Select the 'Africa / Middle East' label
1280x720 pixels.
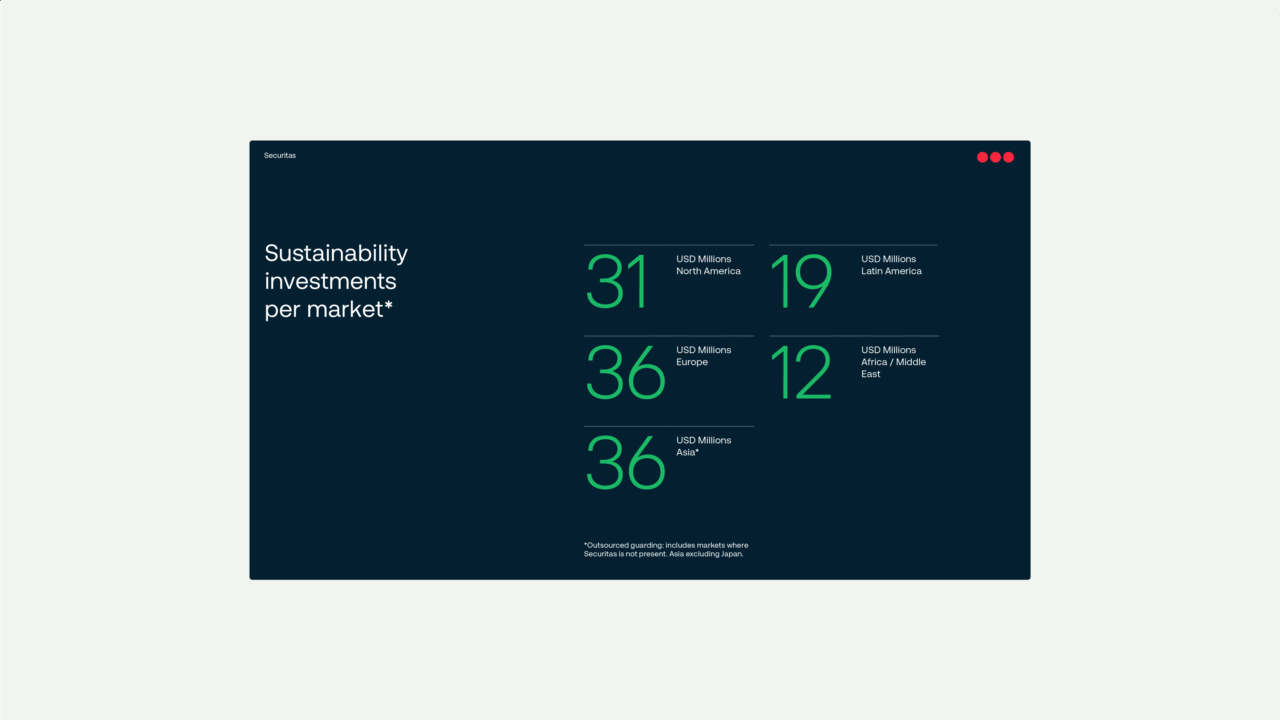click(x=893, y=368)
